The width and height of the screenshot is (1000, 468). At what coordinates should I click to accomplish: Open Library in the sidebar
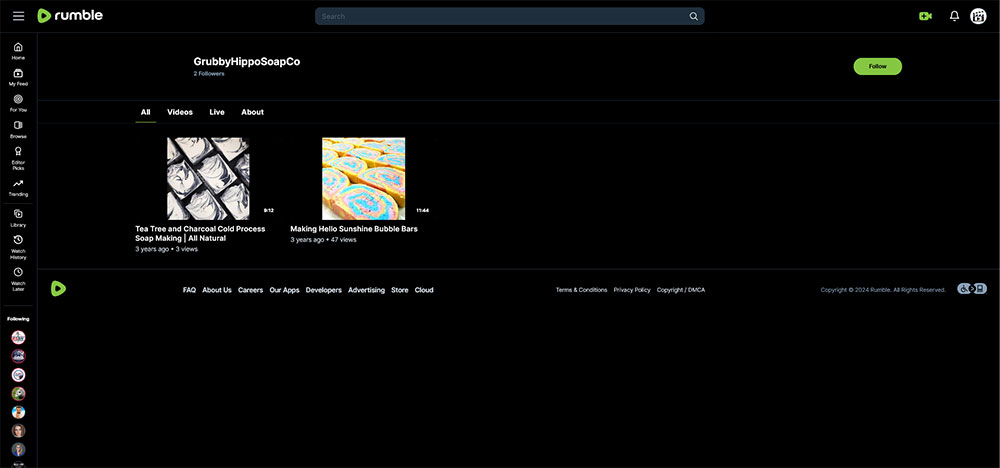coord(18,218)
